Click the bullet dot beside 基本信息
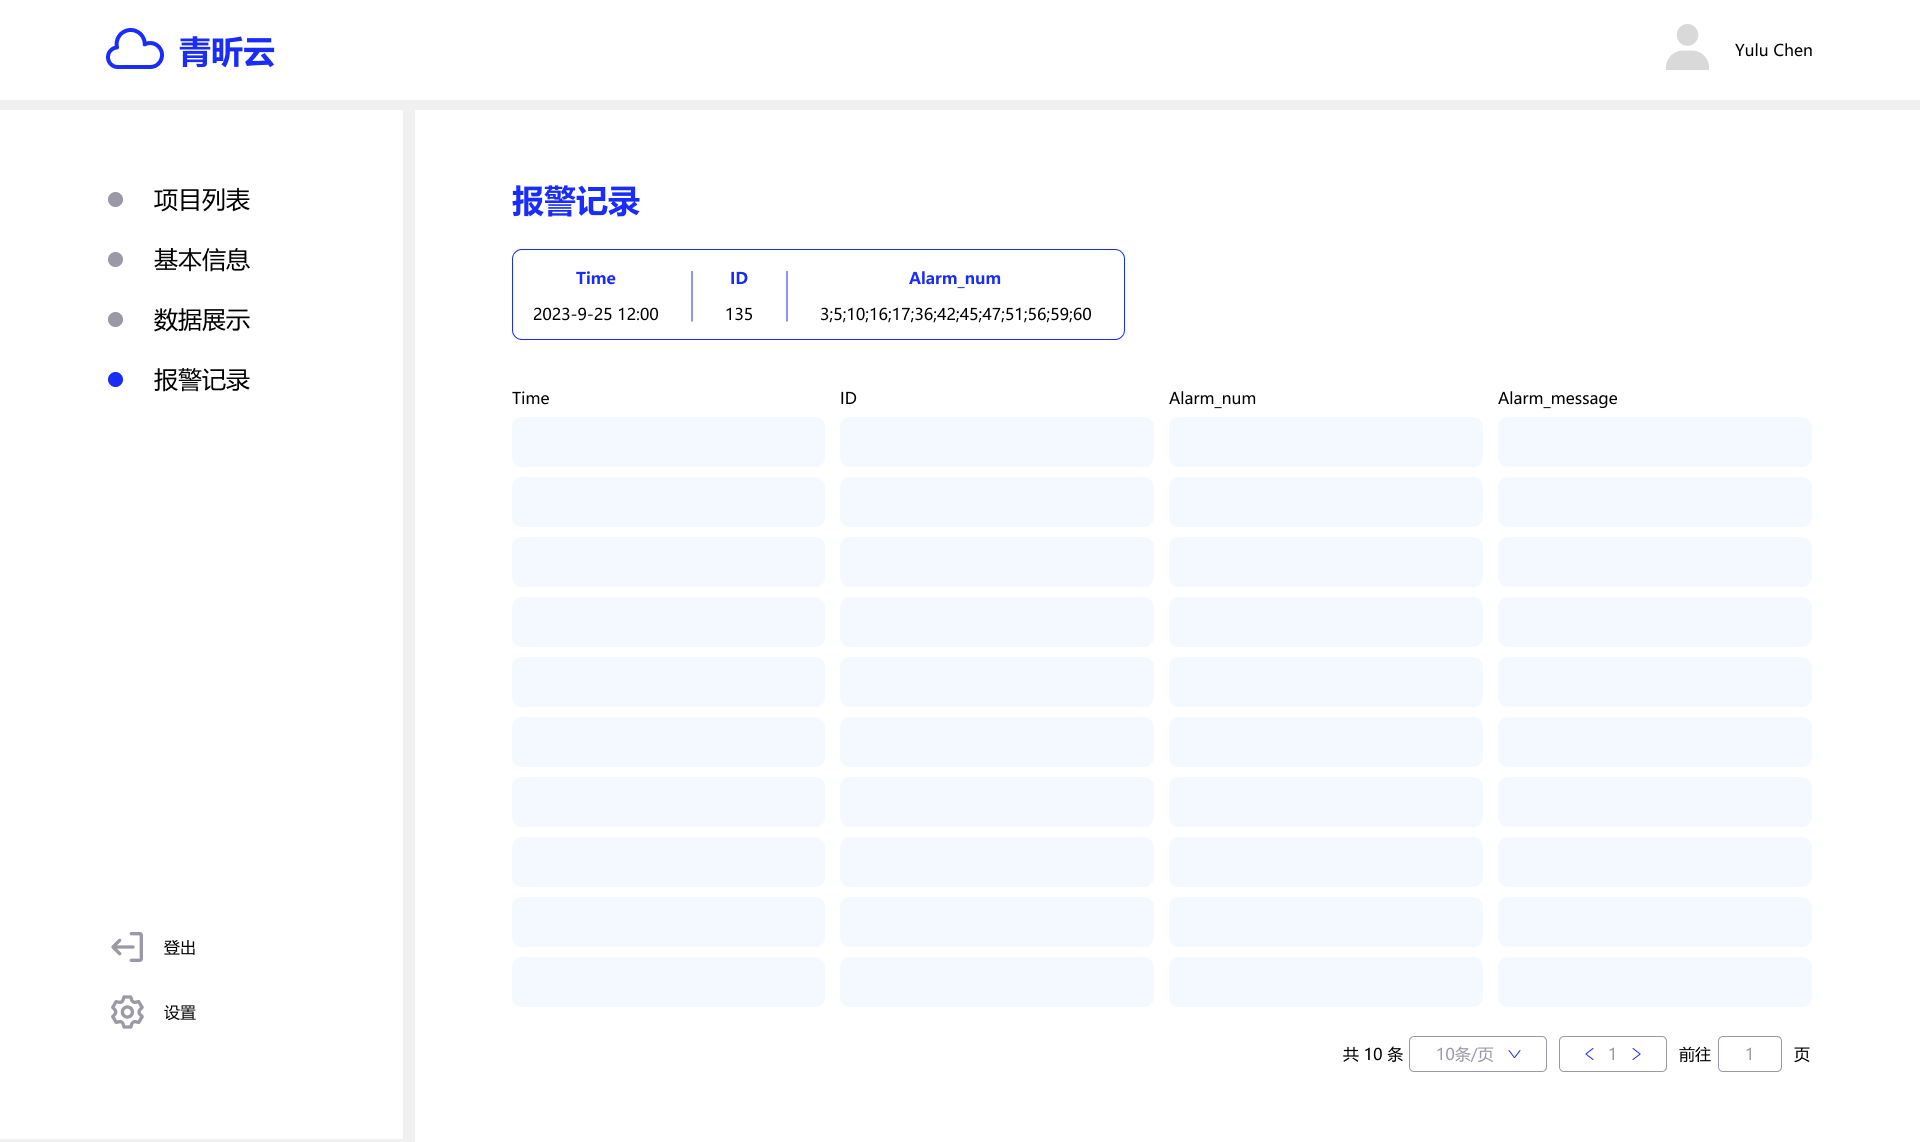Screen dimensions: 1920x1142 [x=115, y=260]
